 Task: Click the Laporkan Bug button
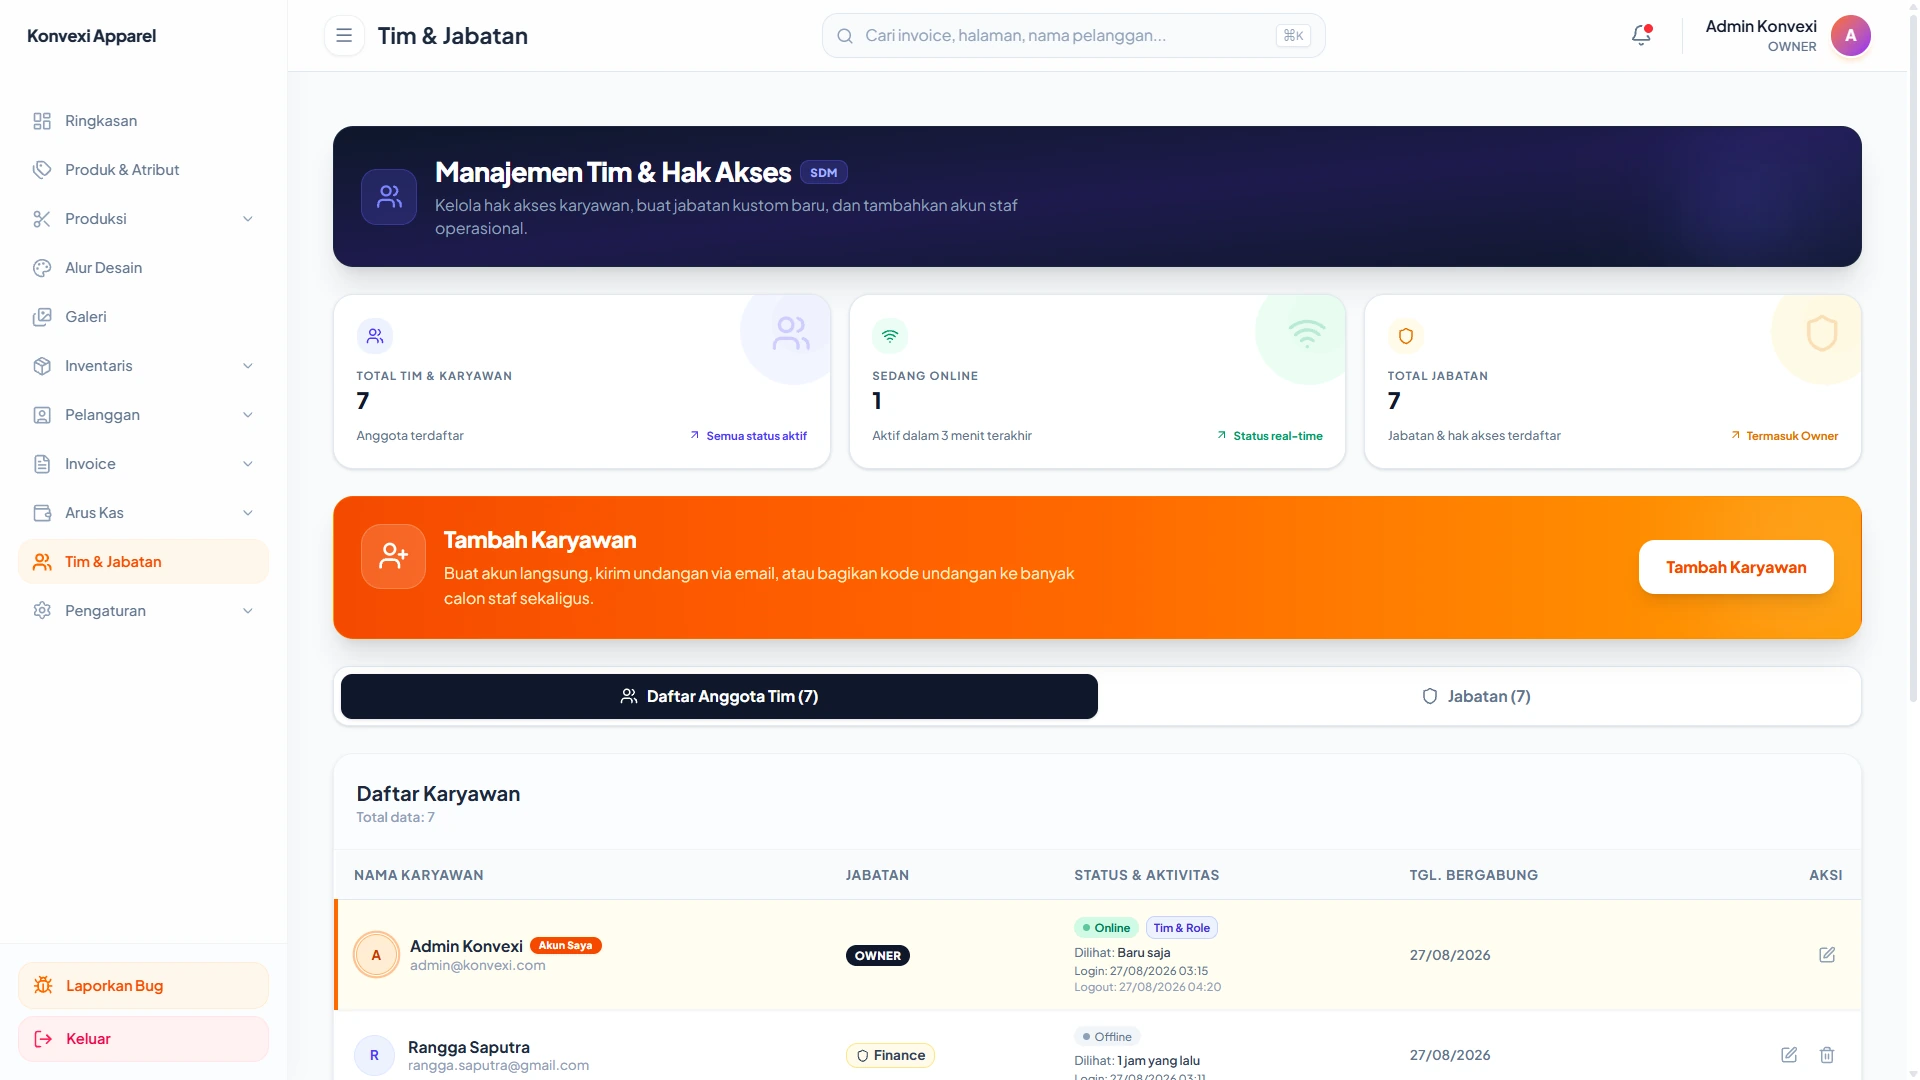tap(143, 985)
